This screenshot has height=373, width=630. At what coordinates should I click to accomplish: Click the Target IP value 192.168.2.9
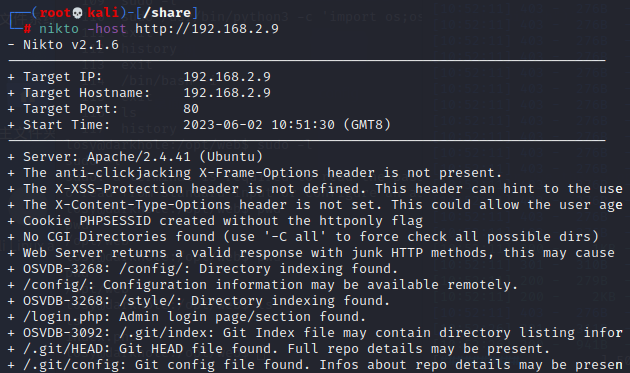(x=227, y=77)
